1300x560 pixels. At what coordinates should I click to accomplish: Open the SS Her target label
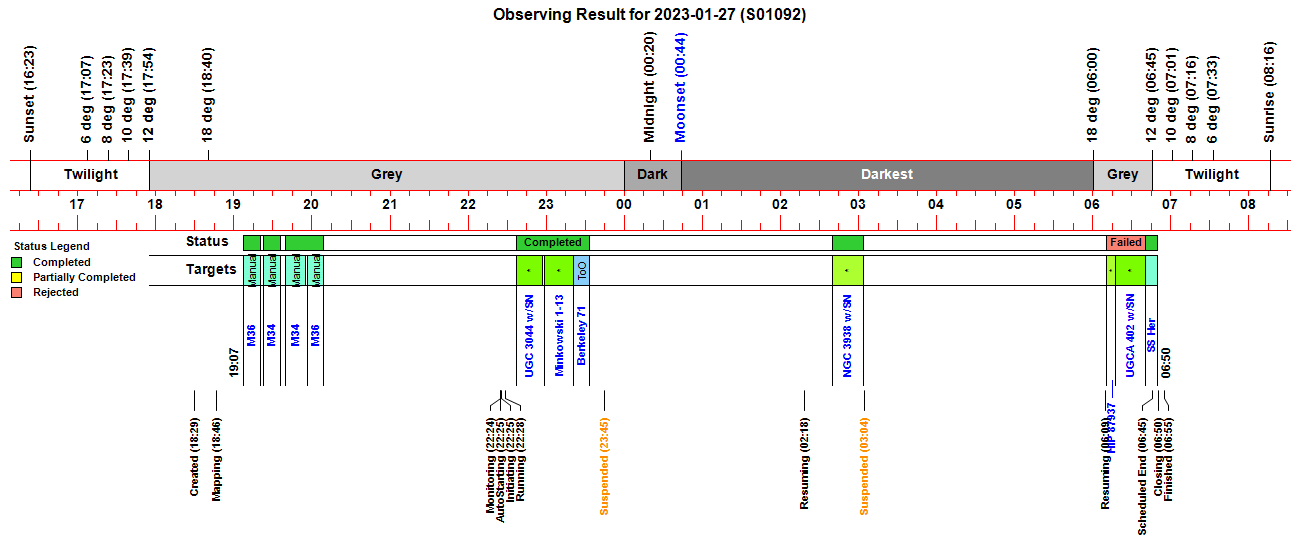[1151, 335]
